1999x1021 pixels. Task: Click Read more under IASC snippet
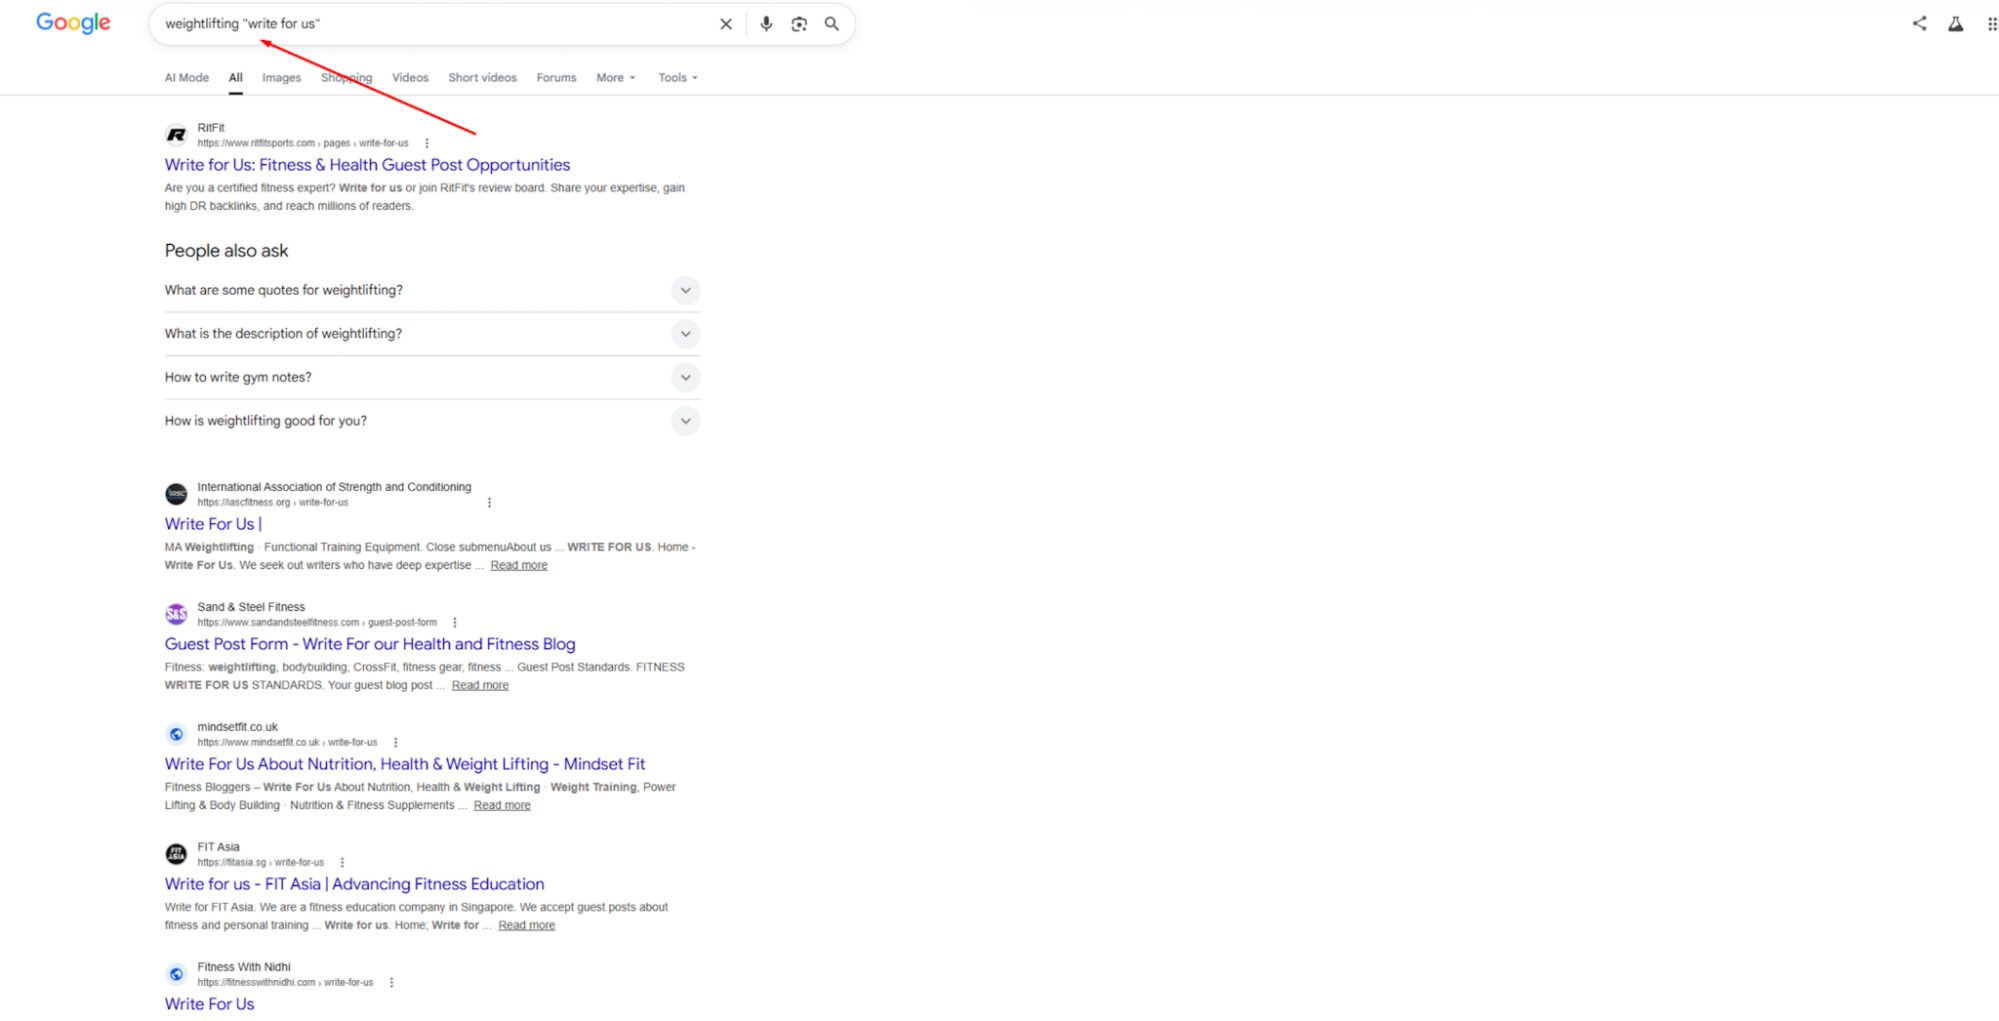(519, 565)
